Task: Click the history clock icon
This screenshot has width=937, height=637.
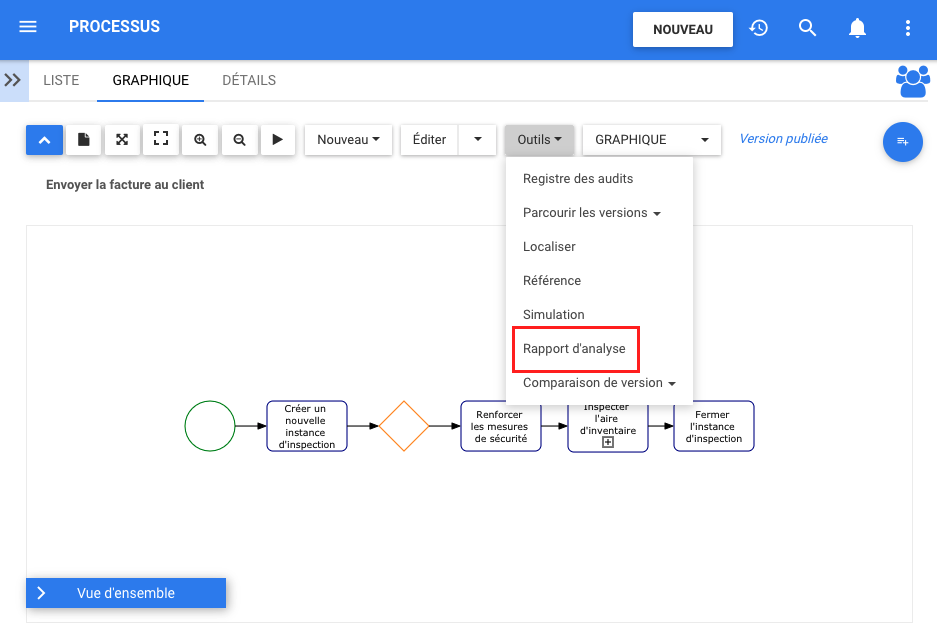Action: coord(759,28)
